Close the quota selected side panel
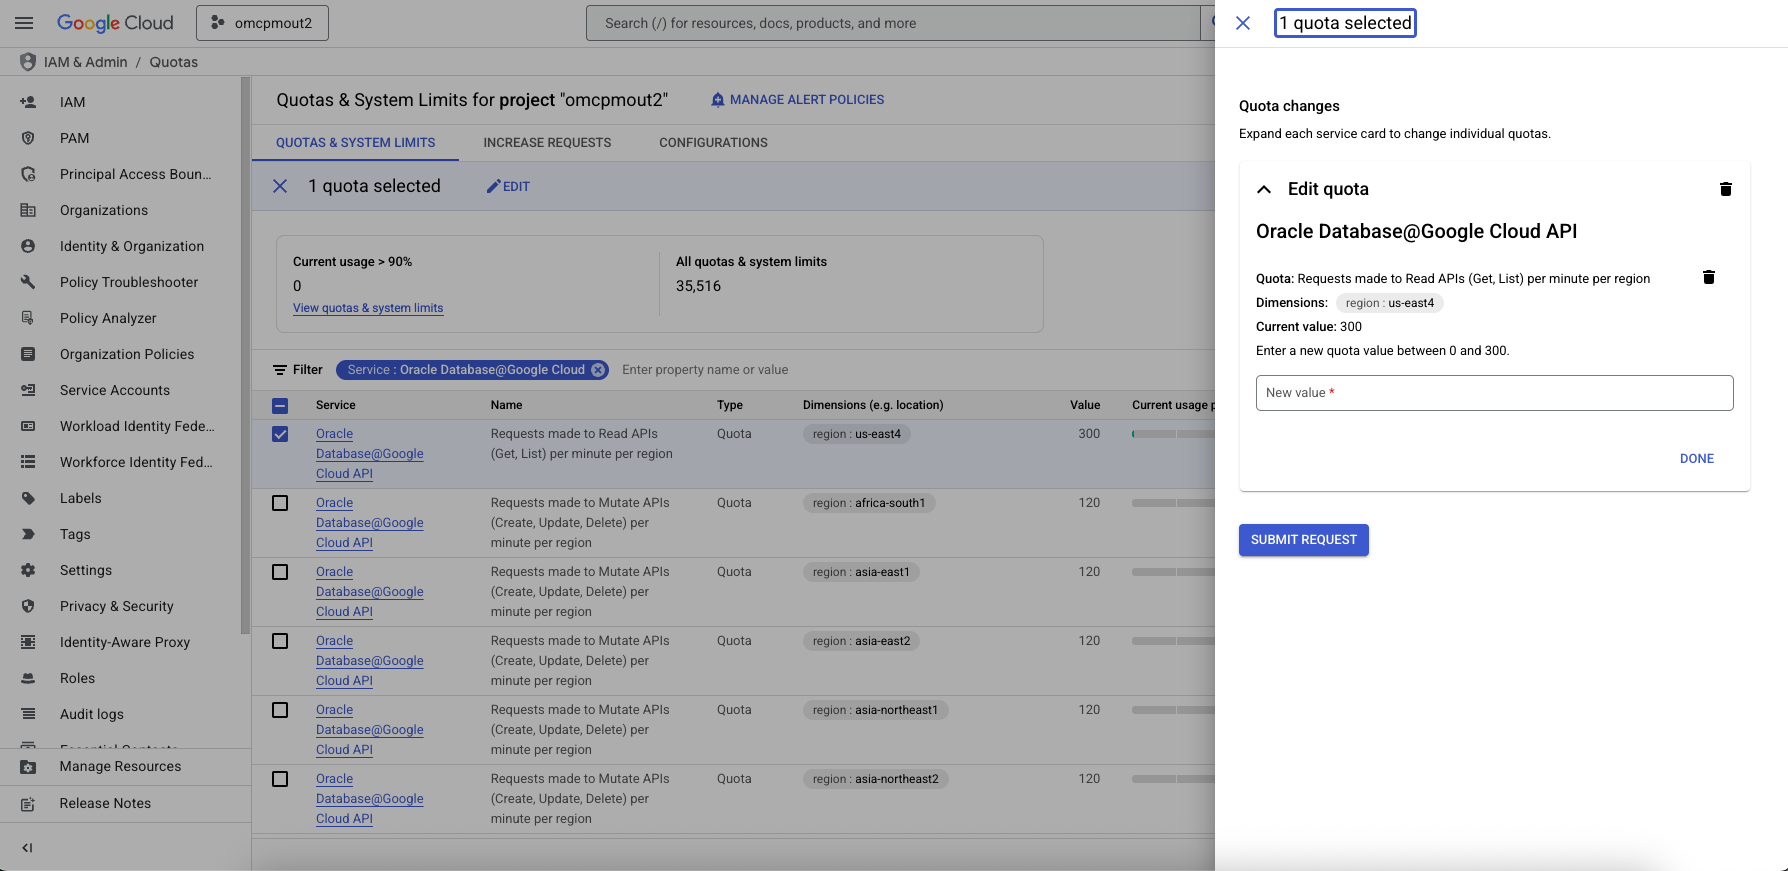This screenshot has width=1788, height=871. pyautogui.click(x=1243, y=23)
